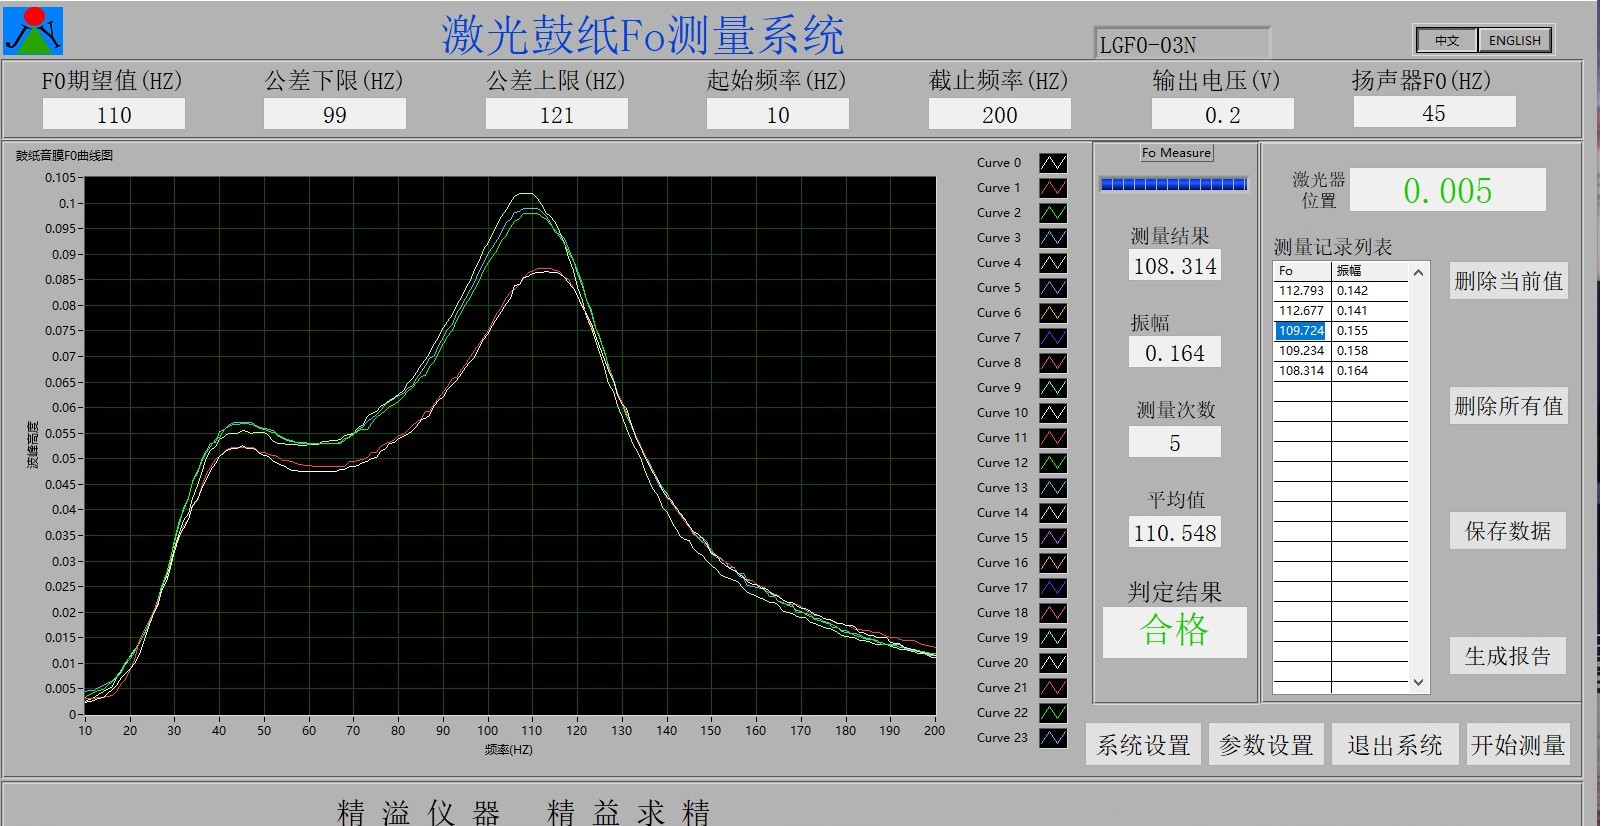Click the 扬声器F0 field showing 45
Image resolution: width=1601 pixels, height=826 pixels.
coord(1435,113)
